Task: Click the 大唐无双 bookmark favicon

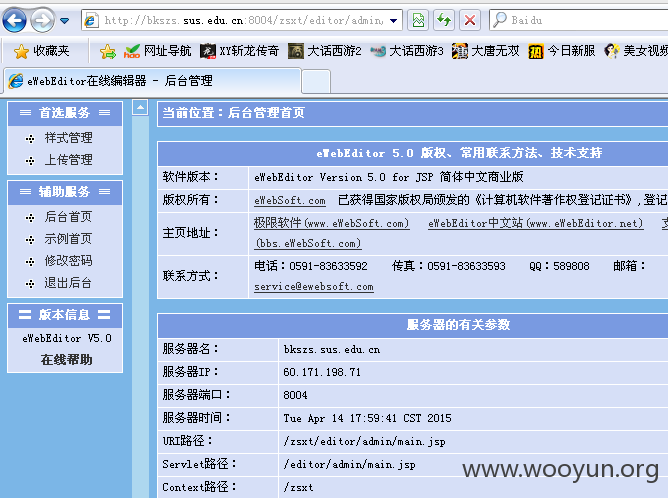Action: point(460,52)
